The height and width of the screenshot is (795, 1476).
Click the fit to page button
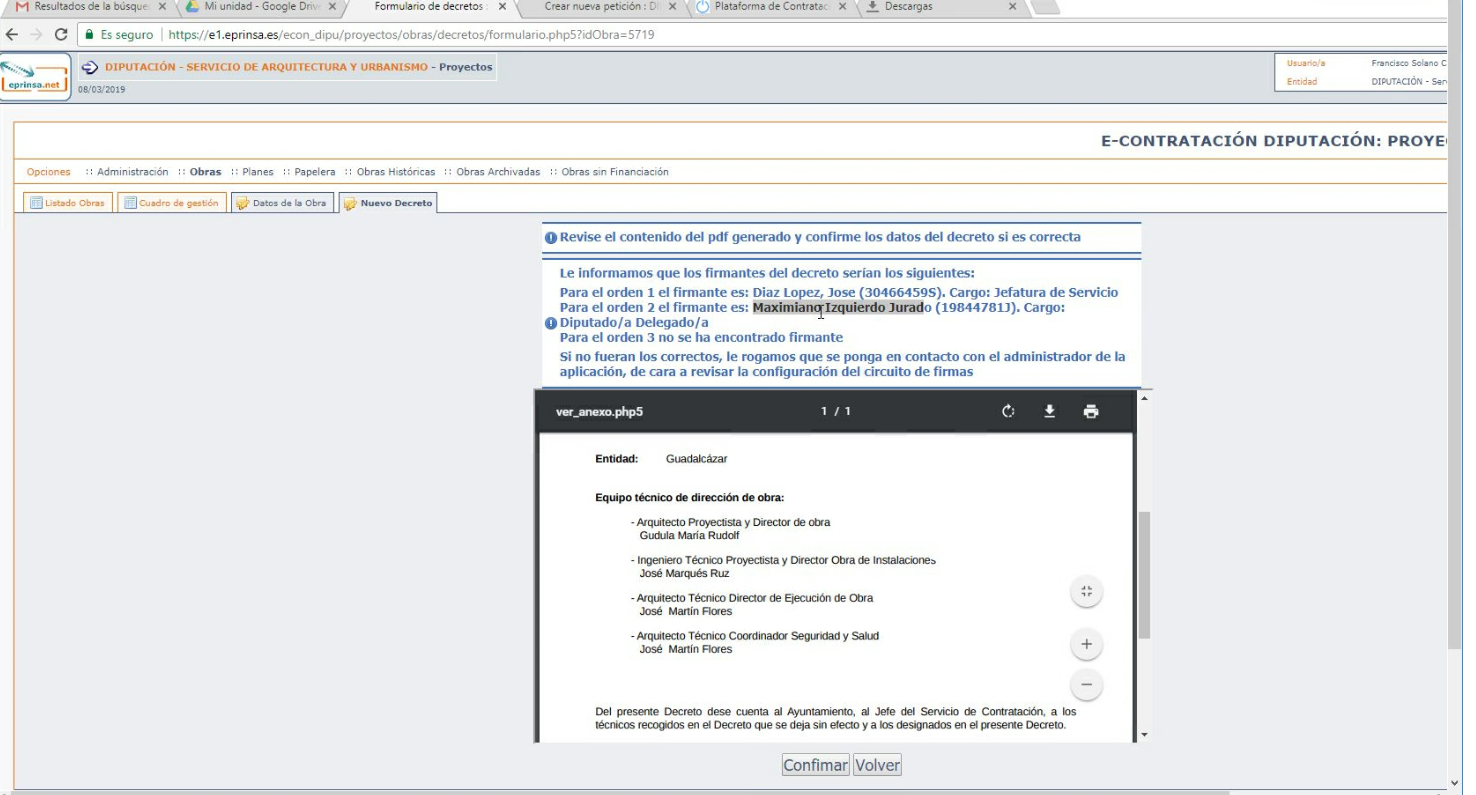click(x=1086, y=592)
